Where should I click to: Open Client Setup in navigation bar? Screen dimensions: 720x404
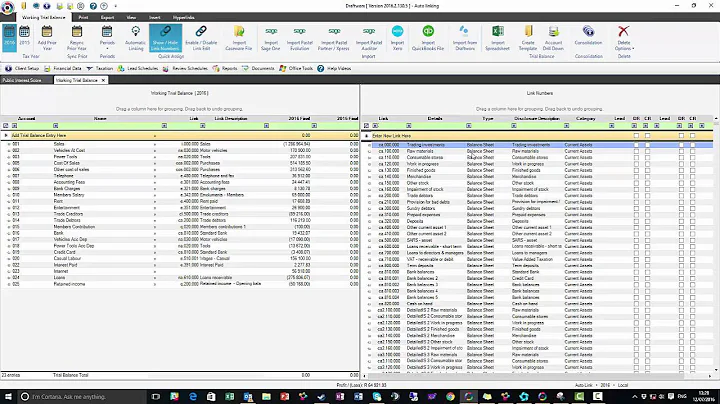[x=22, y=68]
